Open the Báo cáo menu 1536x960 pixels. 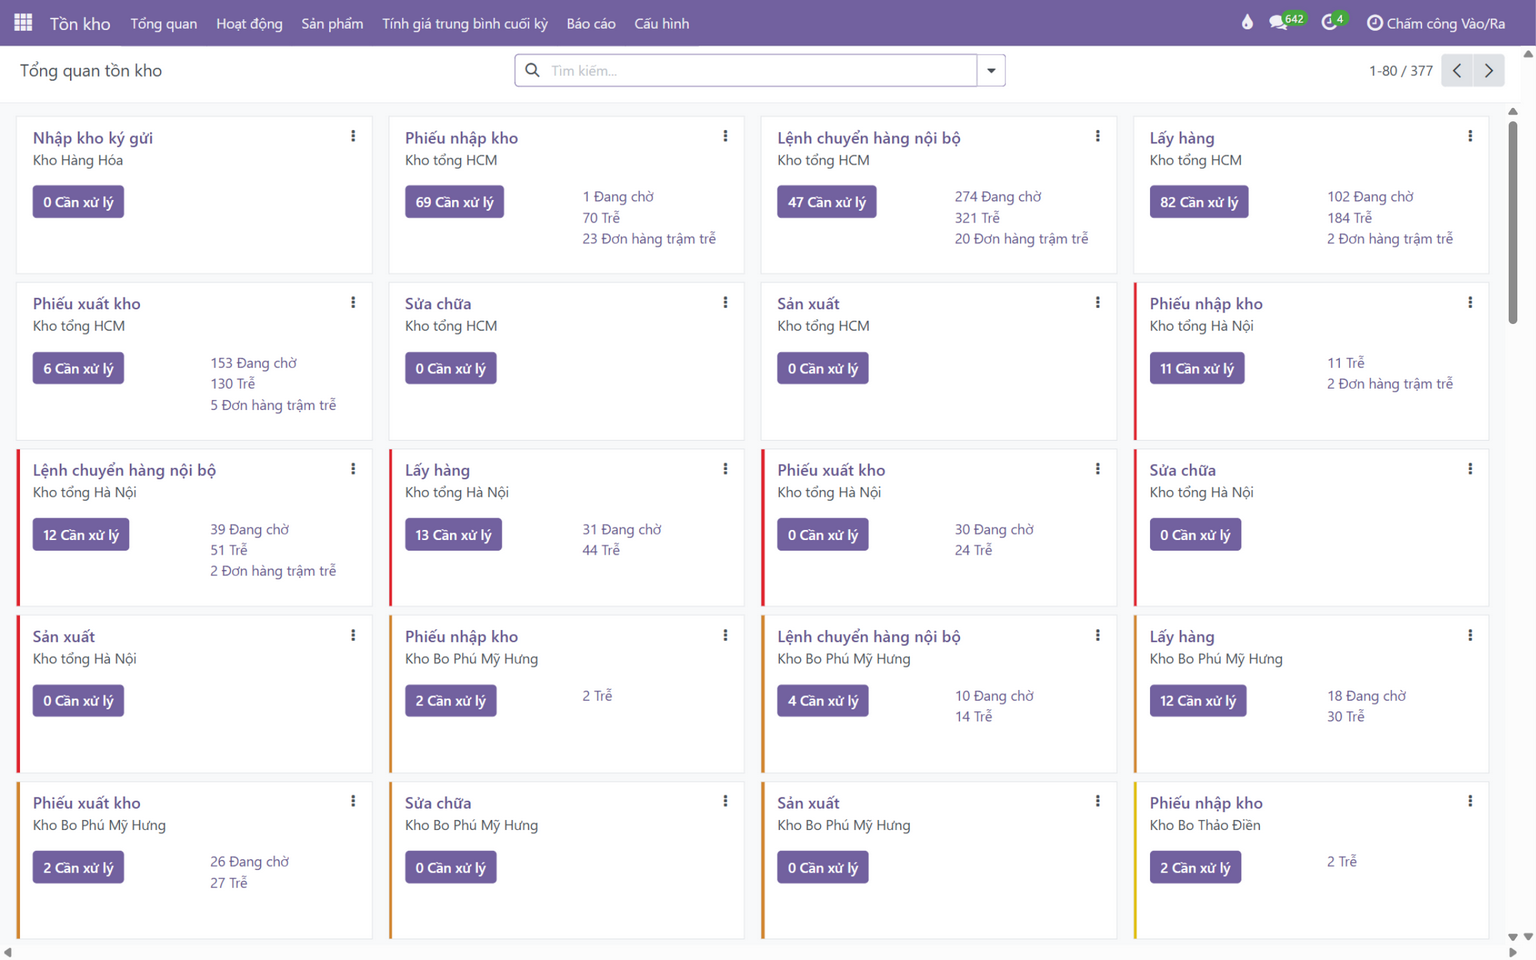point(591,23)
